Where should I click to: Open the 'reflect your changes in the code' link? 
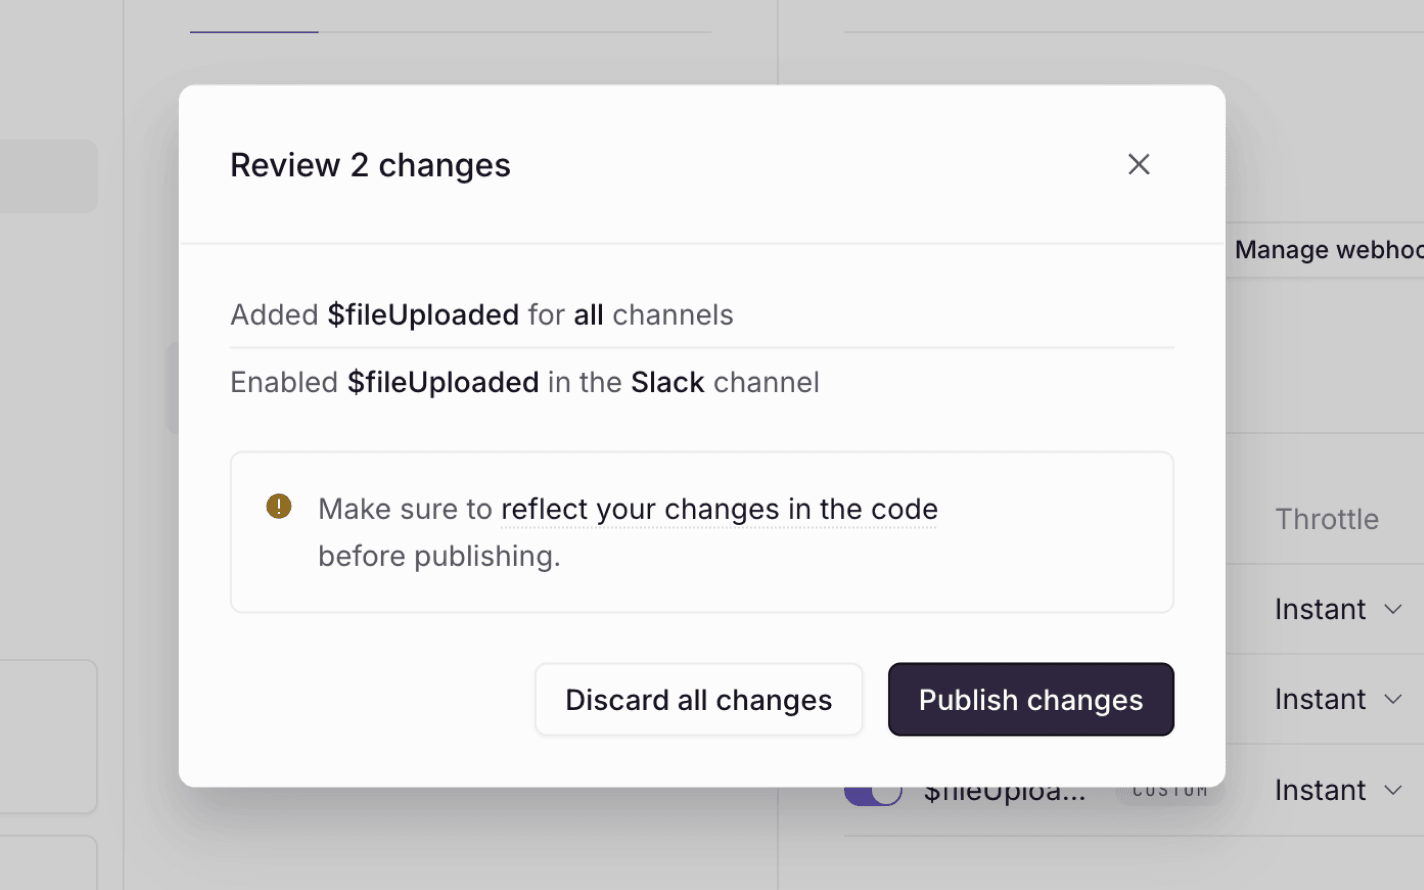click(718, 509)
